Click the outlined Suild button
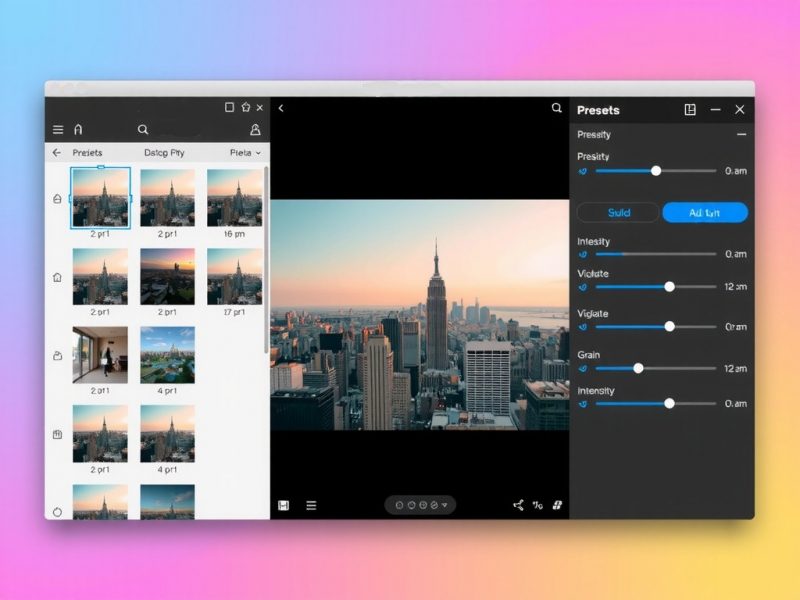 619,212
